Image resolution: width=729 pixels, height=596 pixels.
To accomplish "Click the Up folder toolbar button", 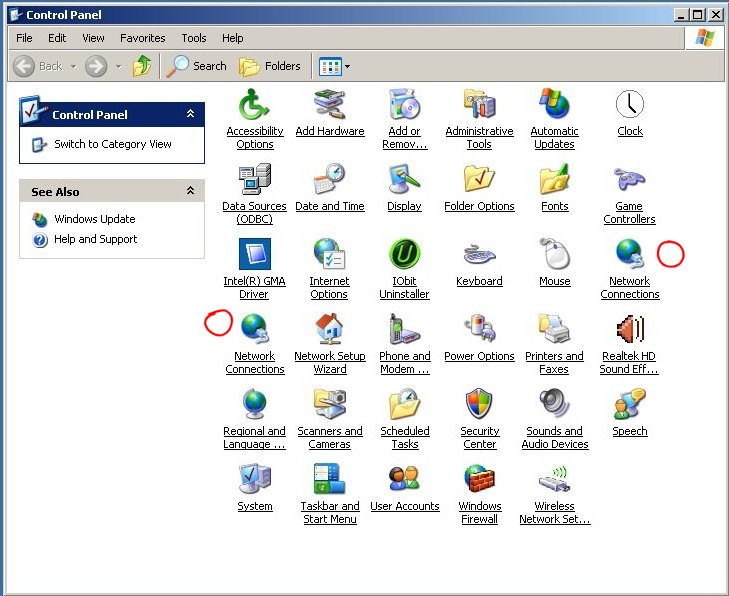I will [142, 66].
